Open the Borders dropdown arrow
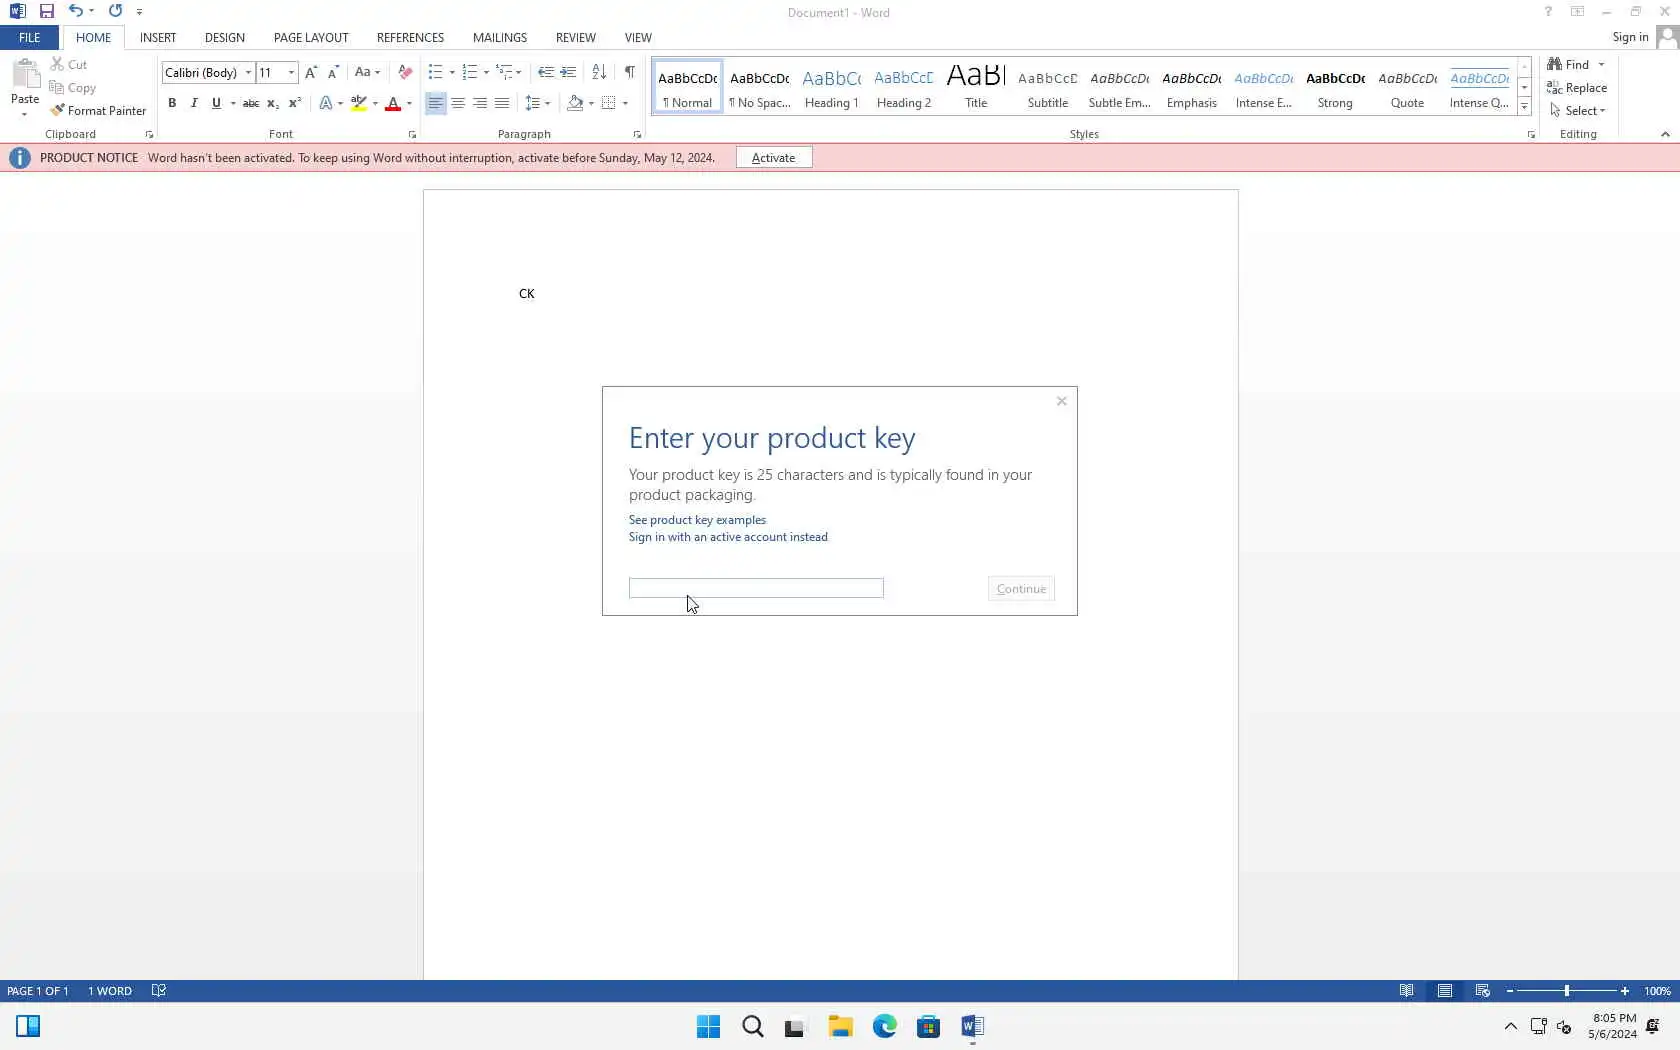This screenshot has width=1680, height=1050. 625,103
